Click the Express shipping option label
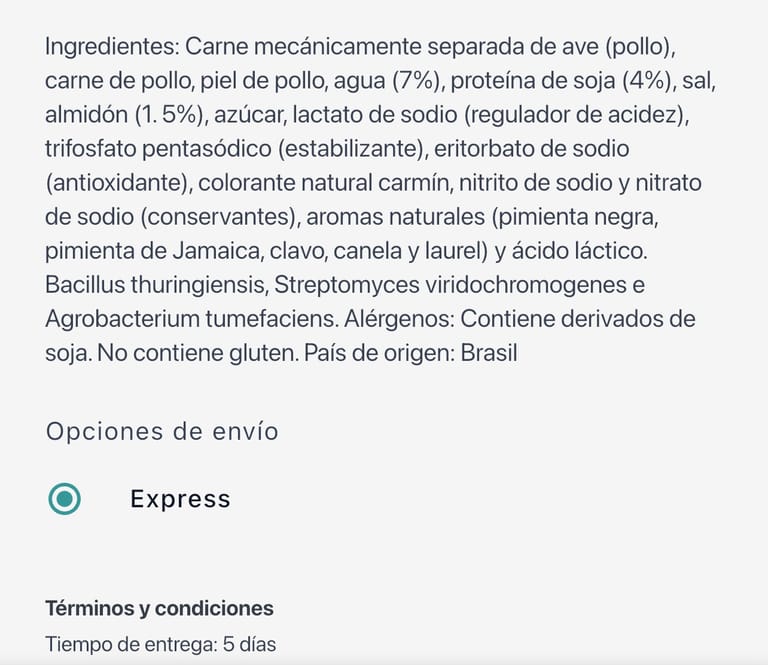The image size is (768, 665). pos(180,499)
